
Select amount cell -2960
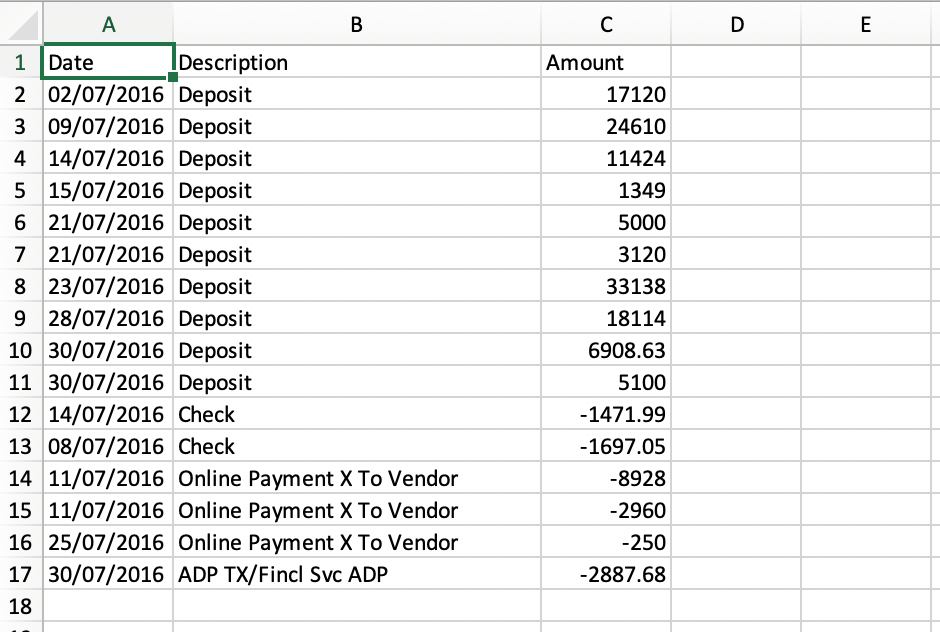click(x=606, y=510)
